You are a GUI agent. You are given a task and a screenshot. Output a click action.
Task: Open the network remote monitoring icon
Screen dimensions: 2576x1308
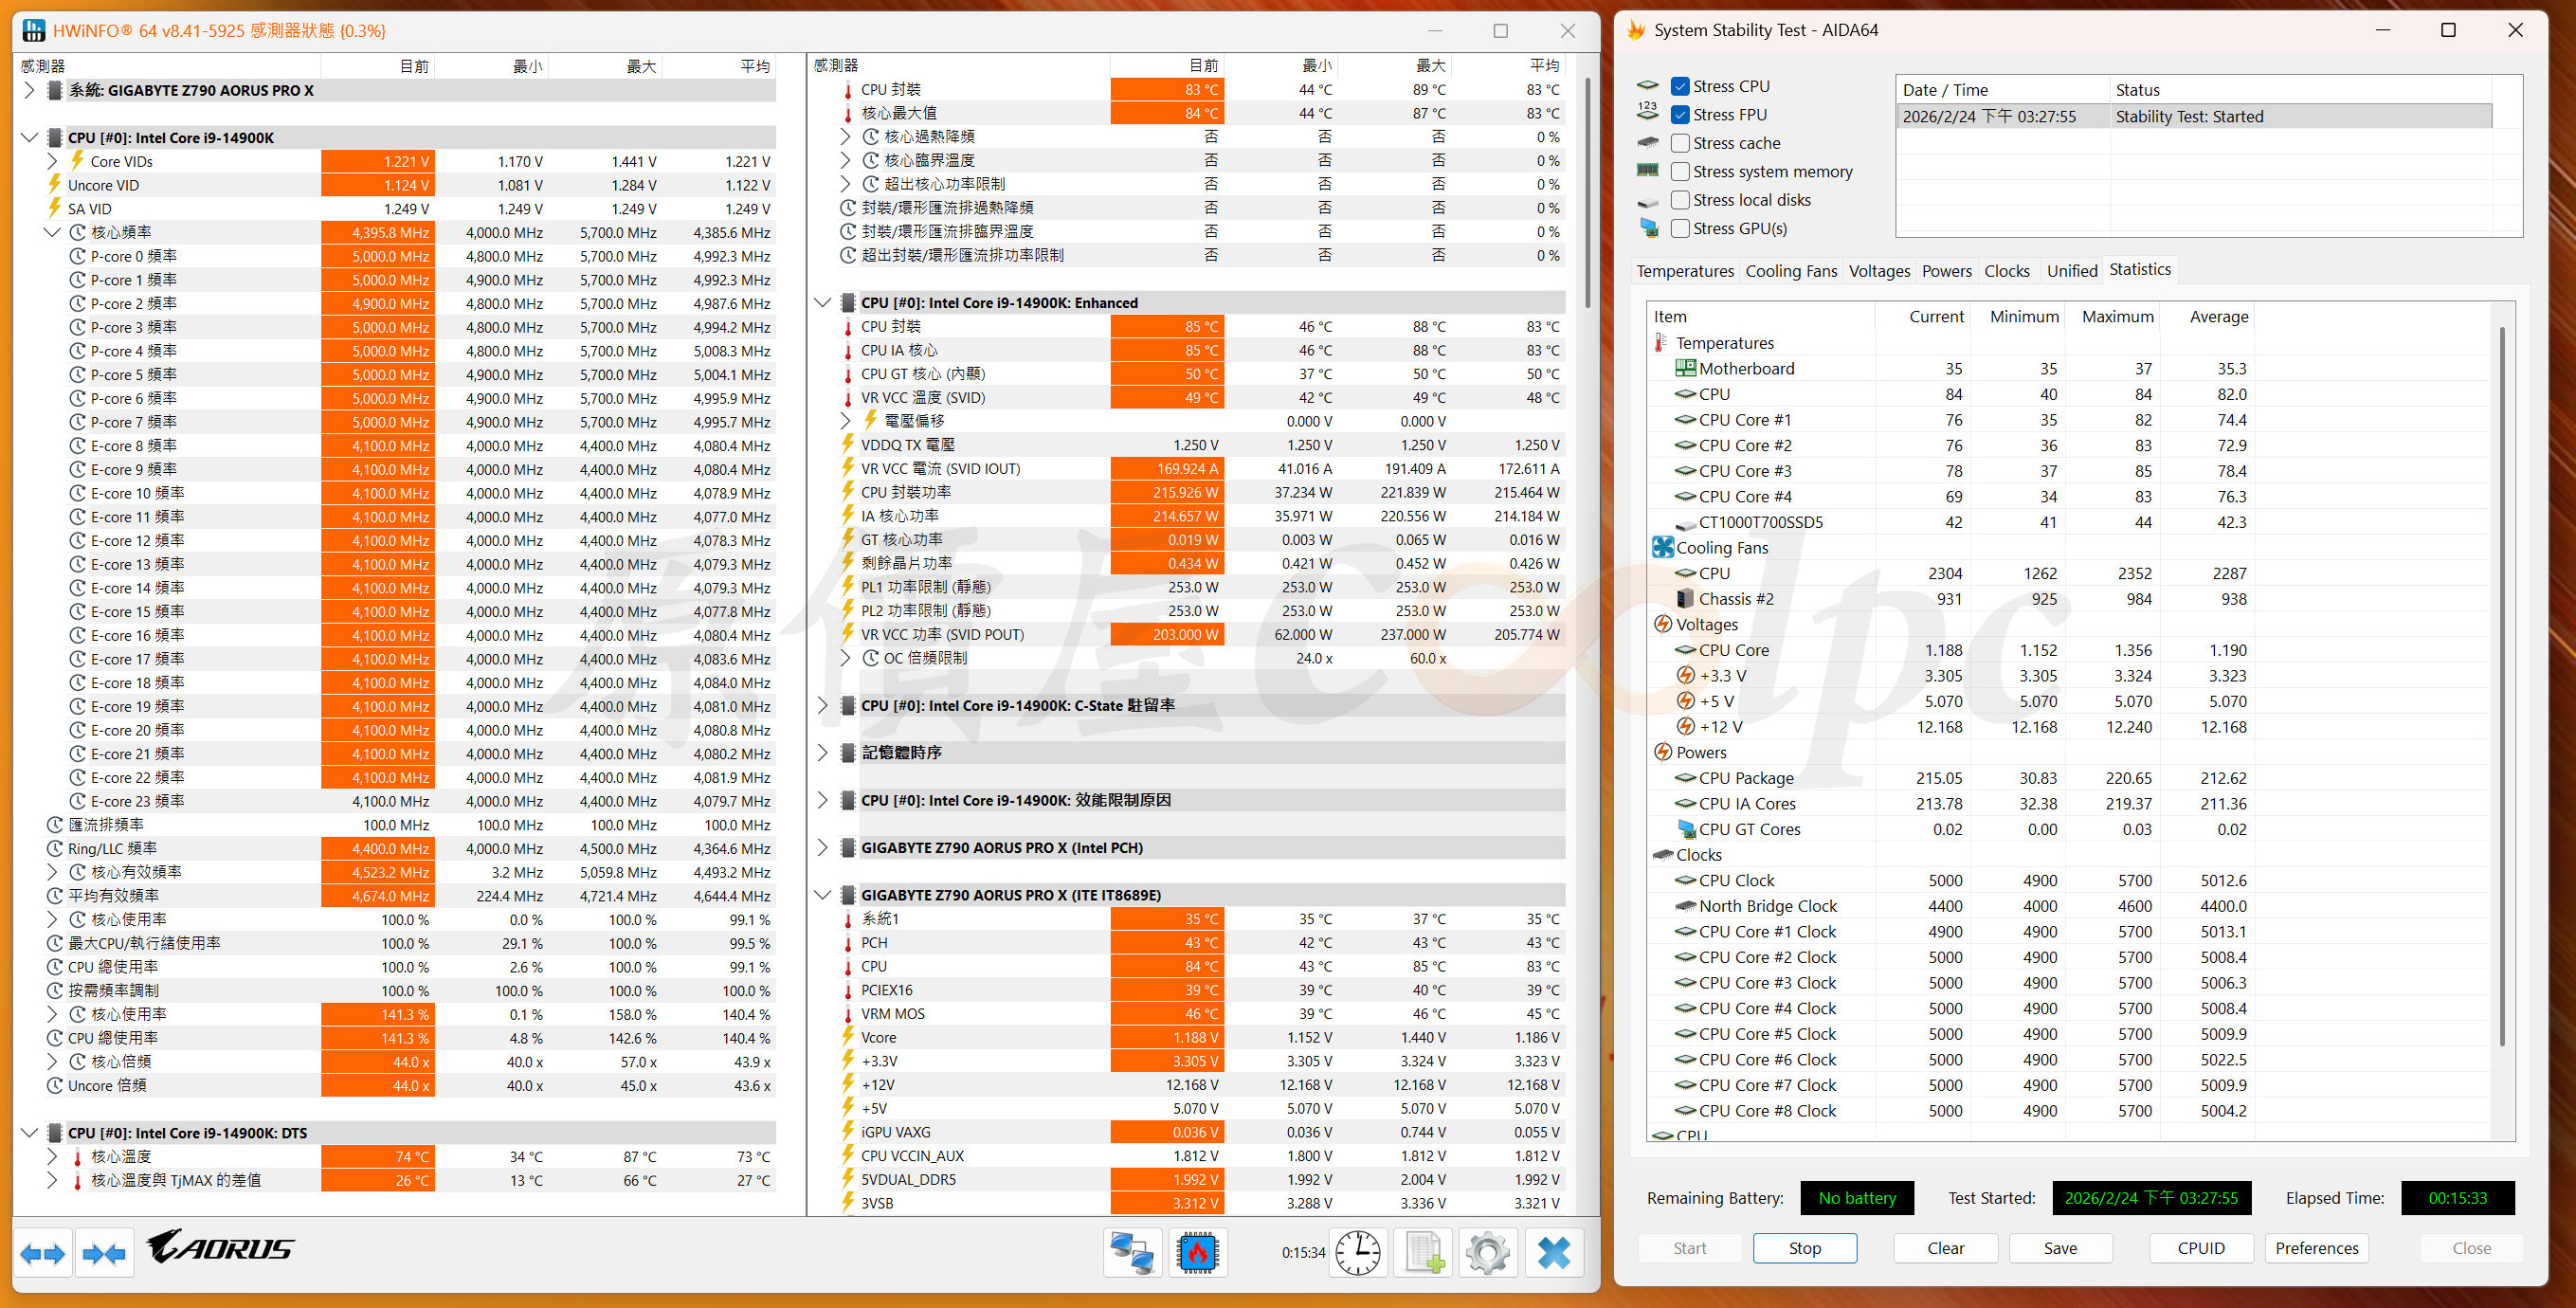1132,1252
